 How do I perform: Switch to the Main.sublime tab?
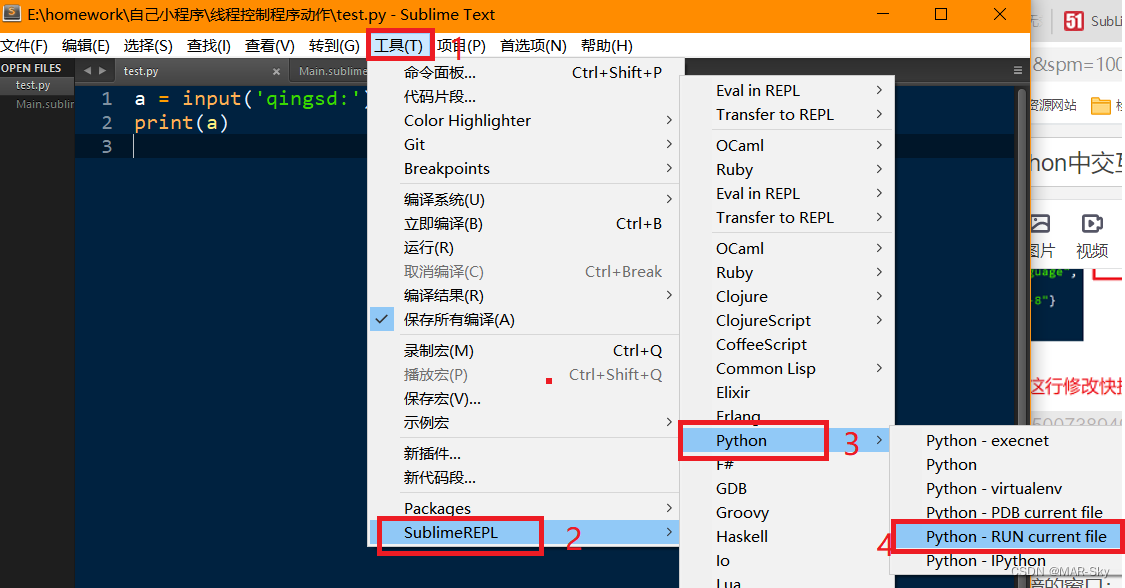pyautogui.click(x=334, y=71)
